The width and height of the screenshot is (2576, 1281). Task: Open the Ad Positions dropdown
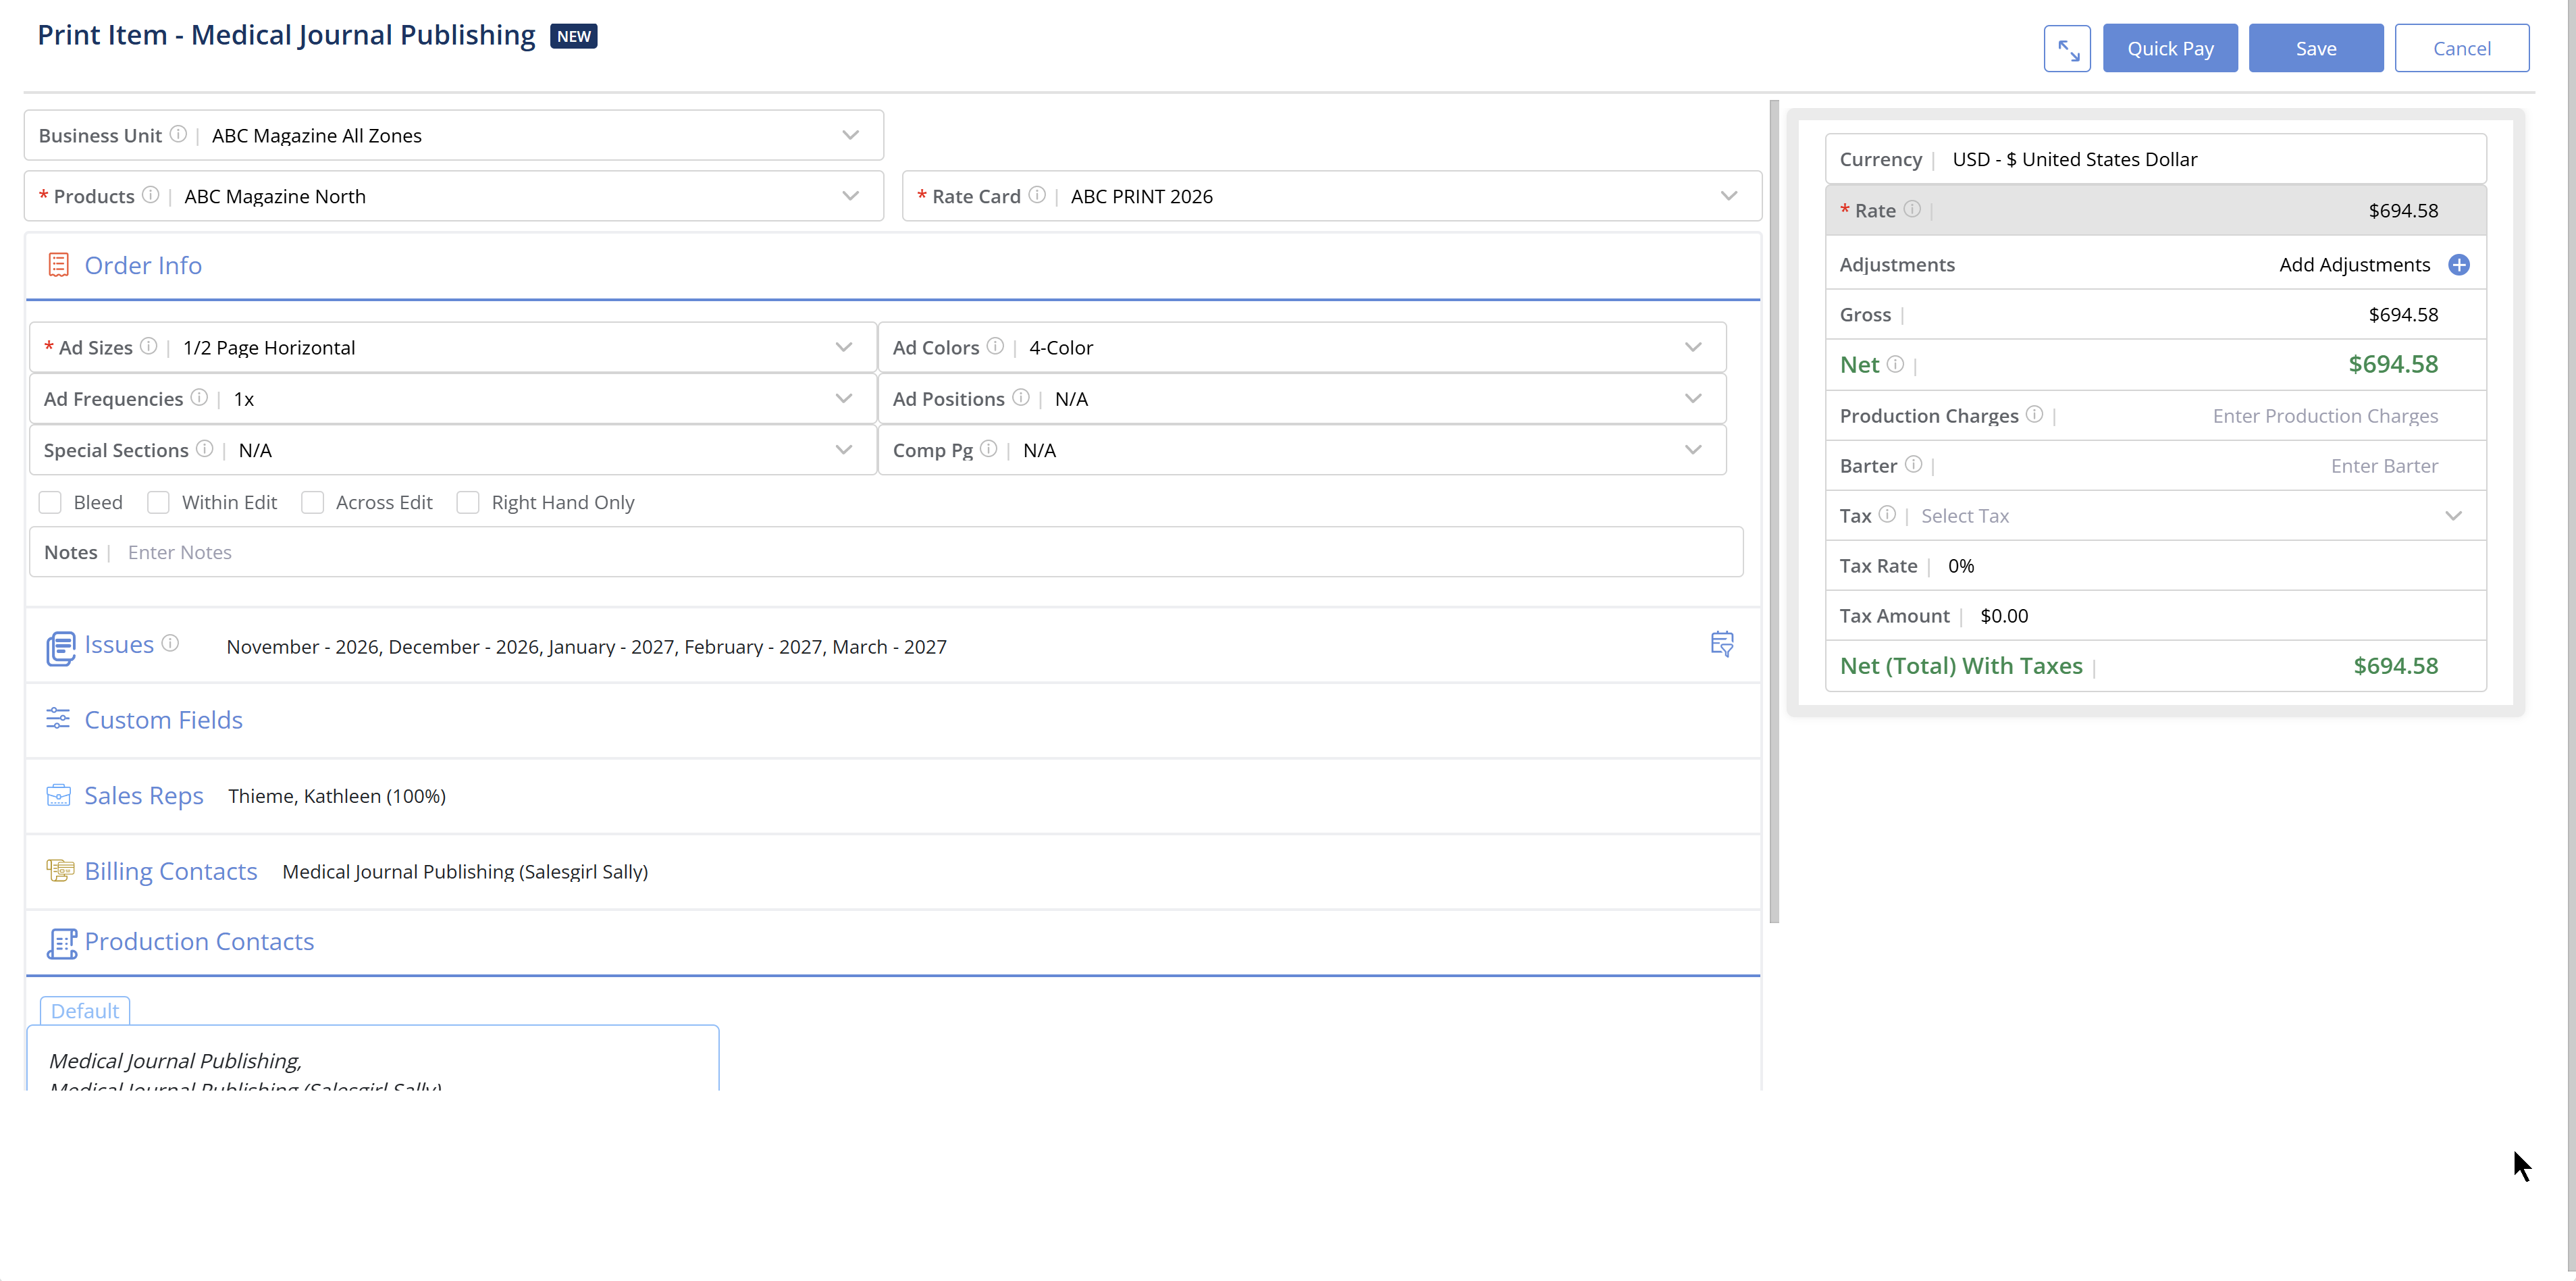[1693, 398]
